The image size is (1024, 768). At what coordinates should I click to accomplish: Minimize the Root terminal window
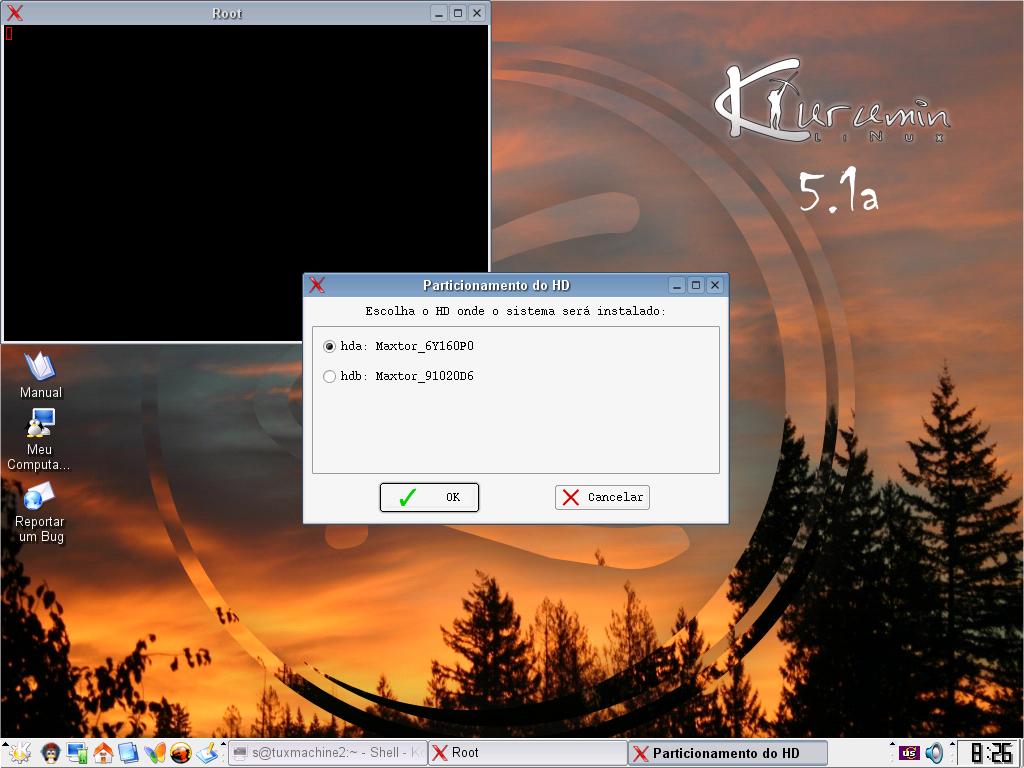click(439, 13)
